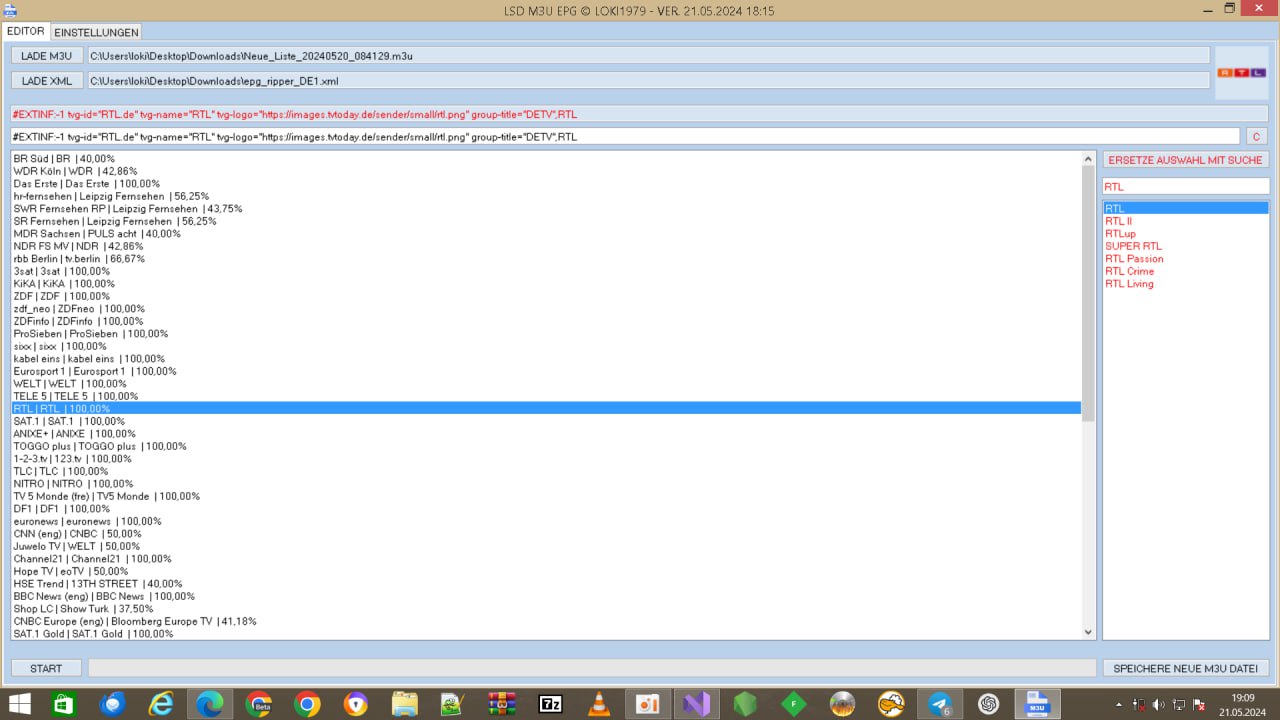1280x720 pixels.
Task: Launch Microsoft Store from taskbar
Action: (x=64, y=704)
